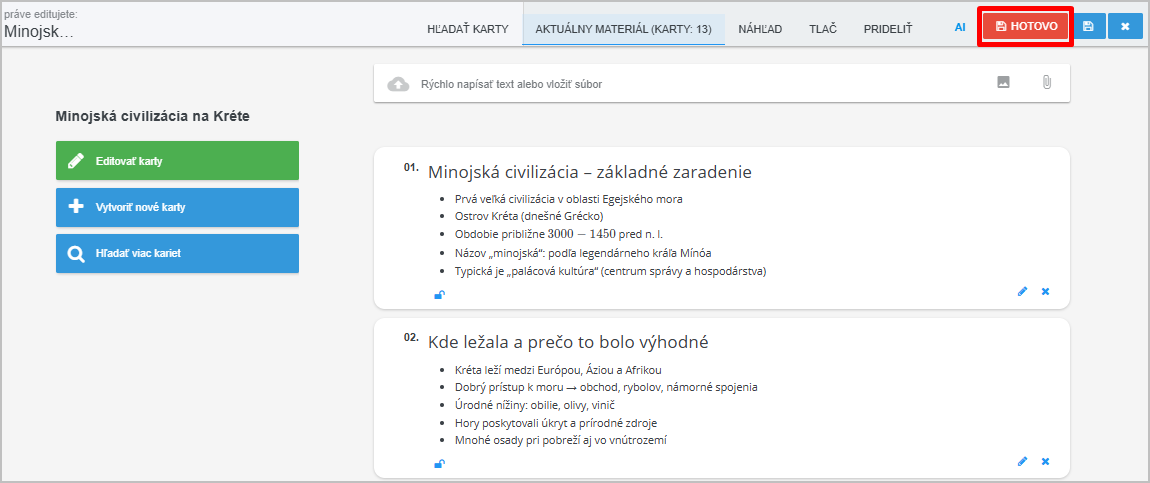Edit card 01 with the pencil icon
Viewport: 1150px width, 483px height.
[1022, 292]
